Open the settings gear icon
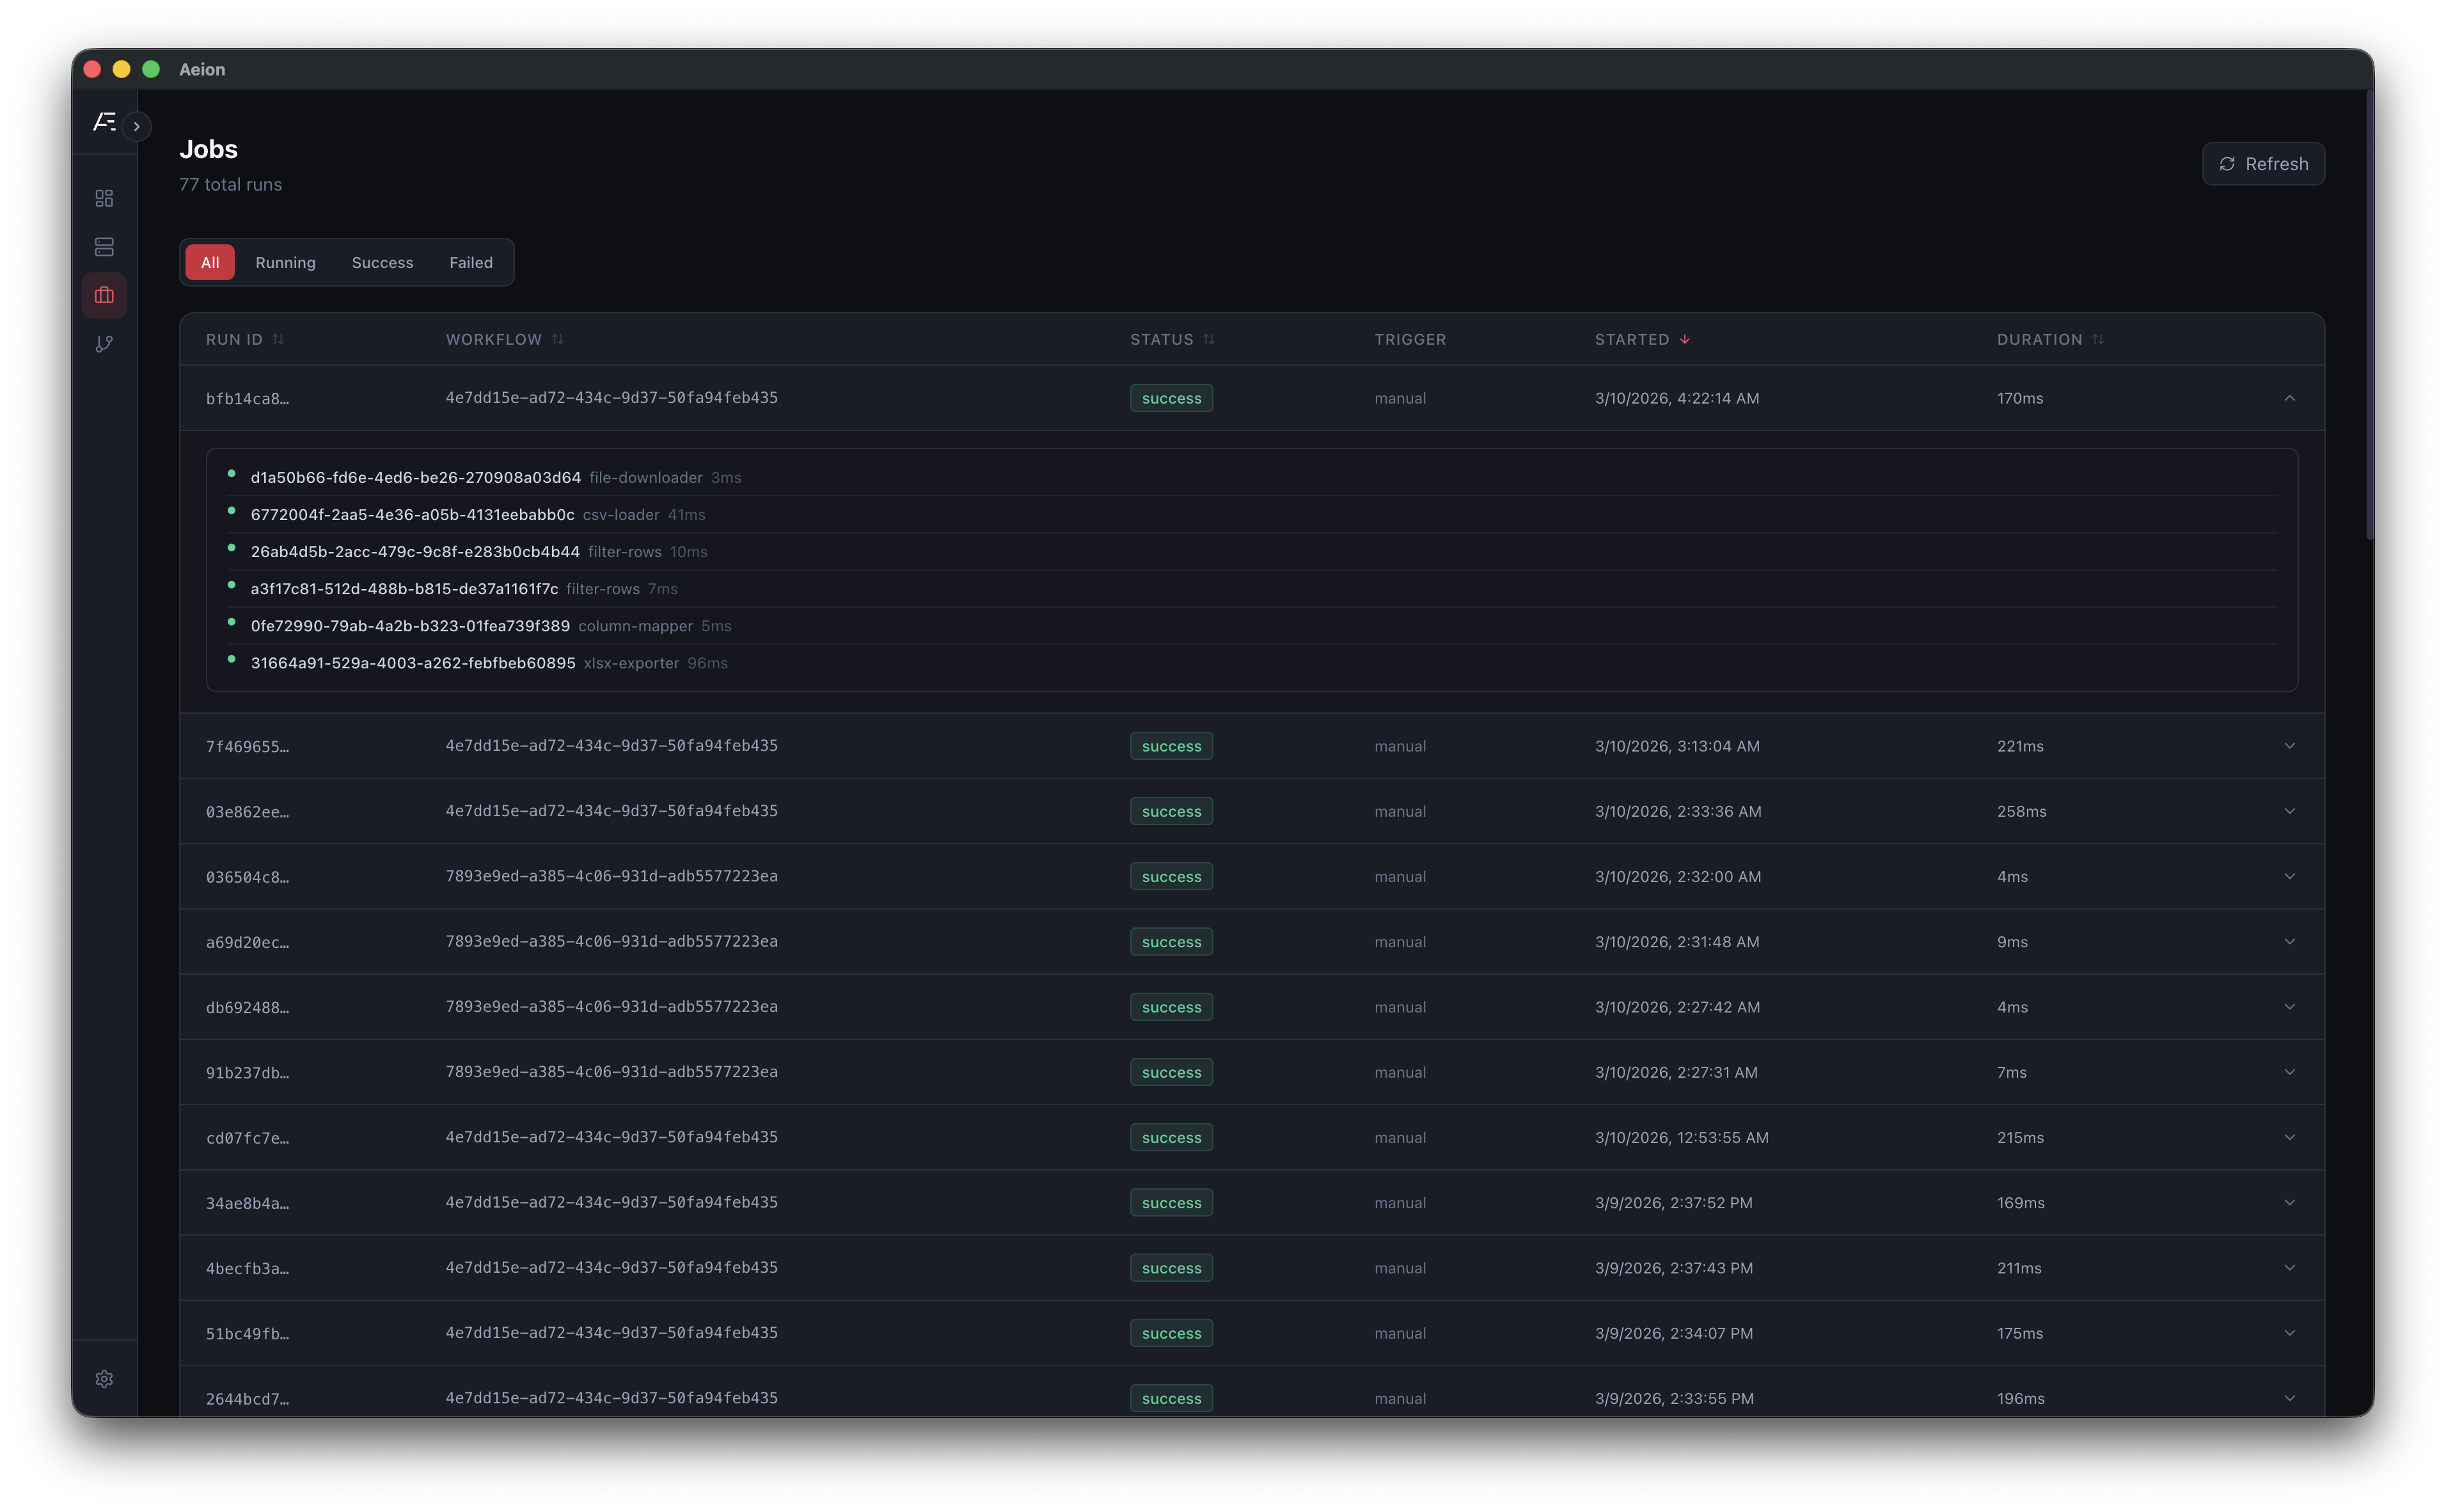This screenshot has height=1512, width=2446. pyautogui.click(x=104, y=1379)
